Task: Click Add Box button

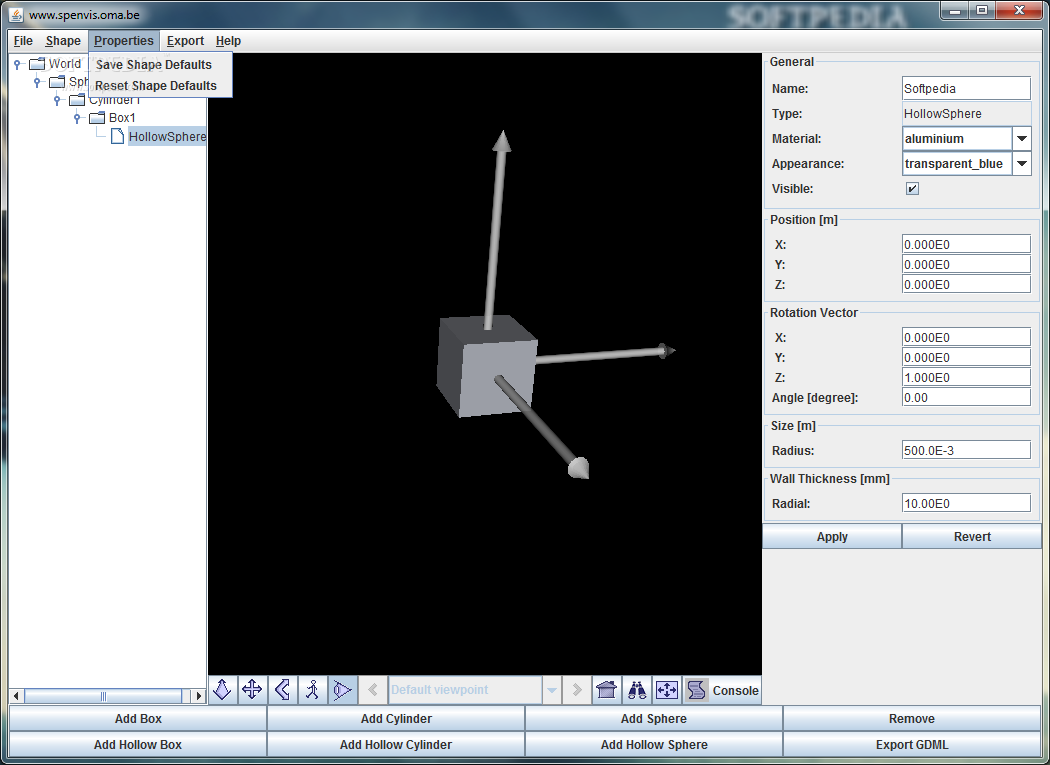Action: pos(138,719)
